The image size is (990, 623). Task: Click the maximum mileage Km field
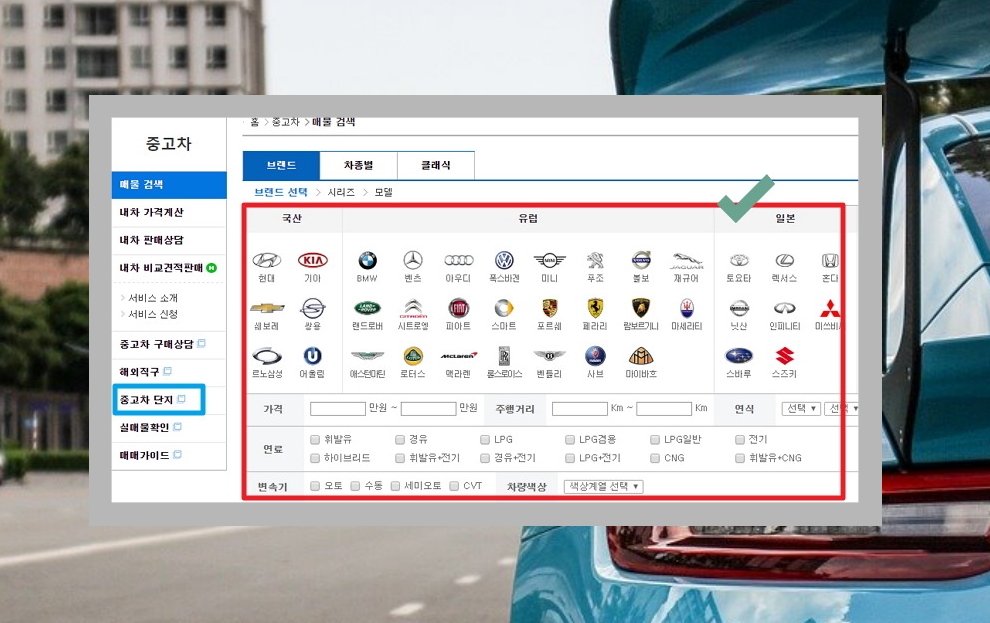click(x=664, y=409)
